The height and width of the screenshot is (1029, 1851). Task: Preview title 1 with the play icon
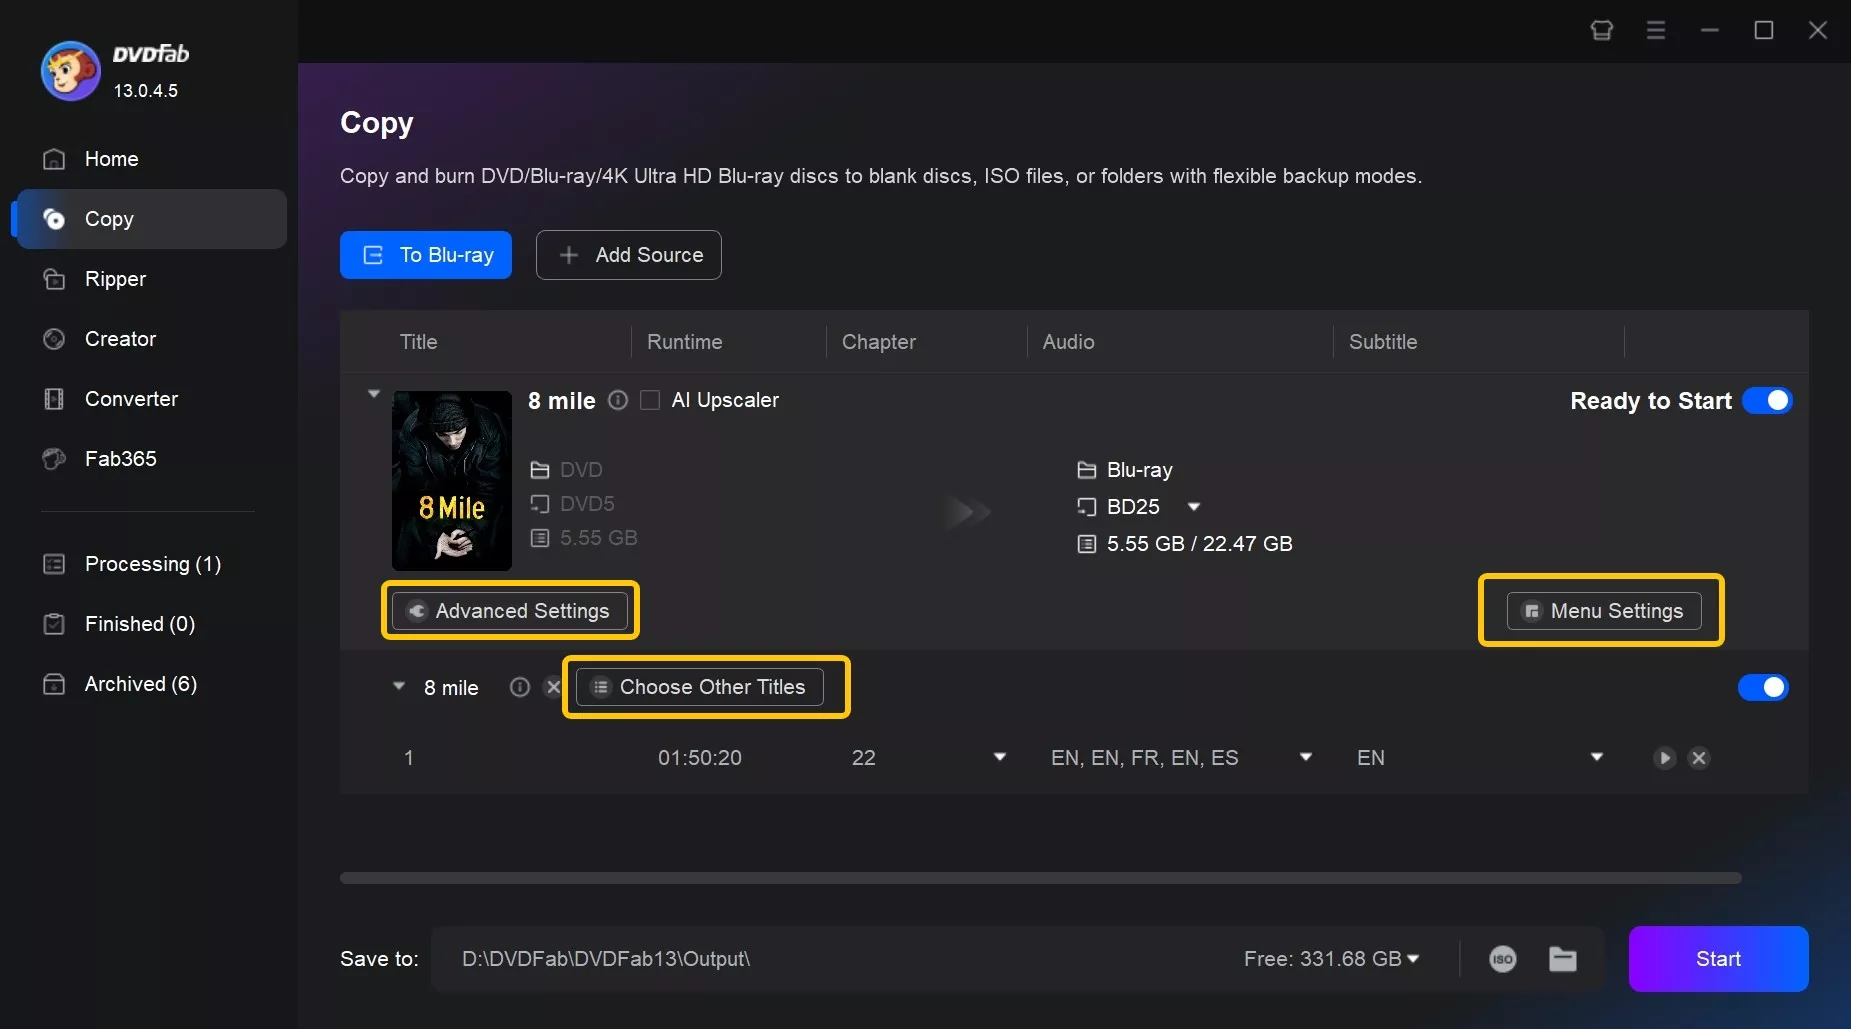[1663, 758]
